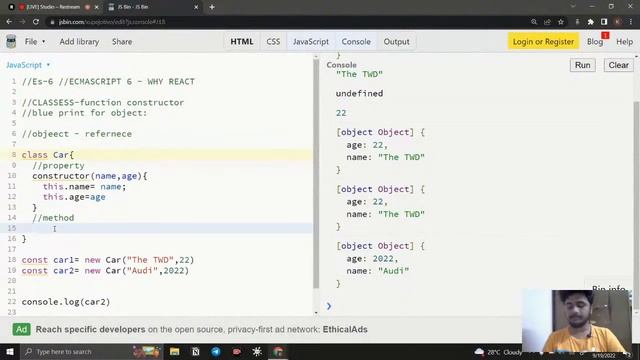Open a new browser tab

tap(212, 7)
